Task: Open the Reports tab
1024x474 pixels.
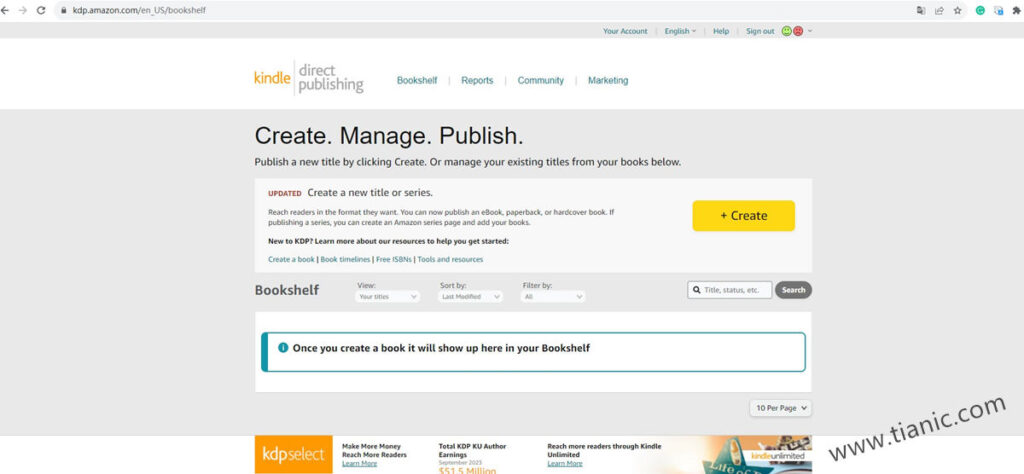Action: (x=477, y=80)
